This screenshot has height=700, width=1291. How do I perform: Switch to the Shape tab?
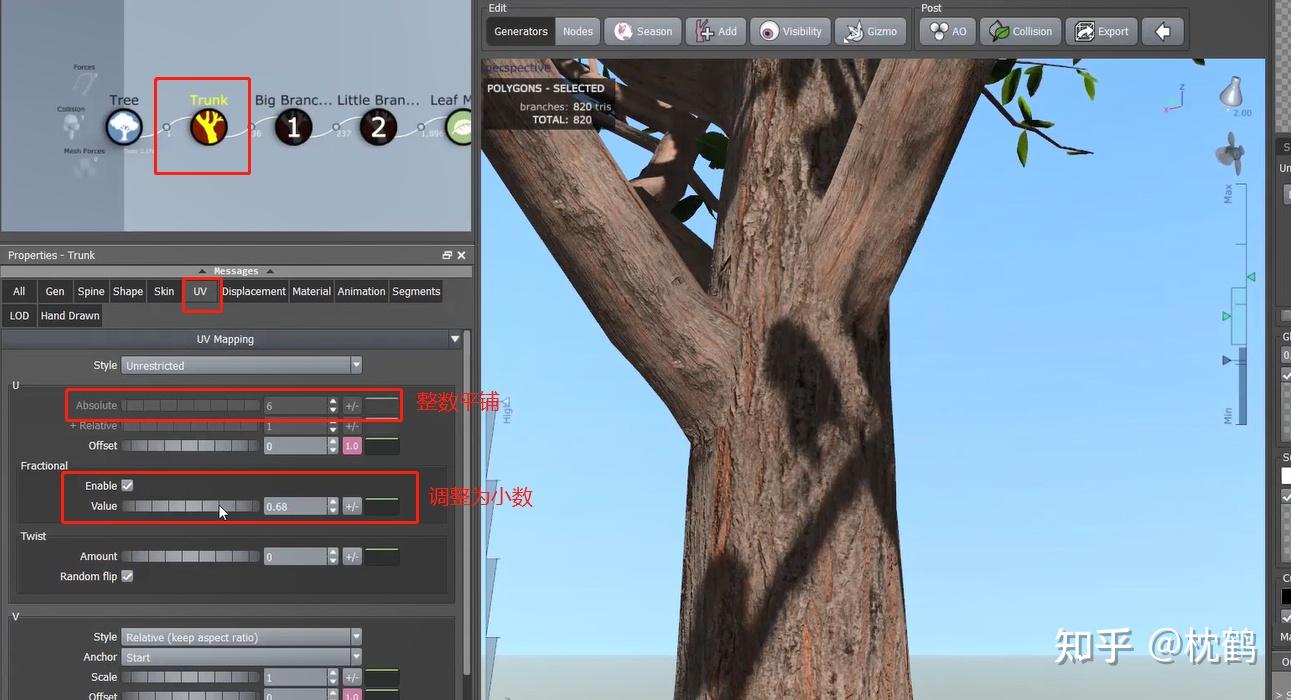(128, 291)
